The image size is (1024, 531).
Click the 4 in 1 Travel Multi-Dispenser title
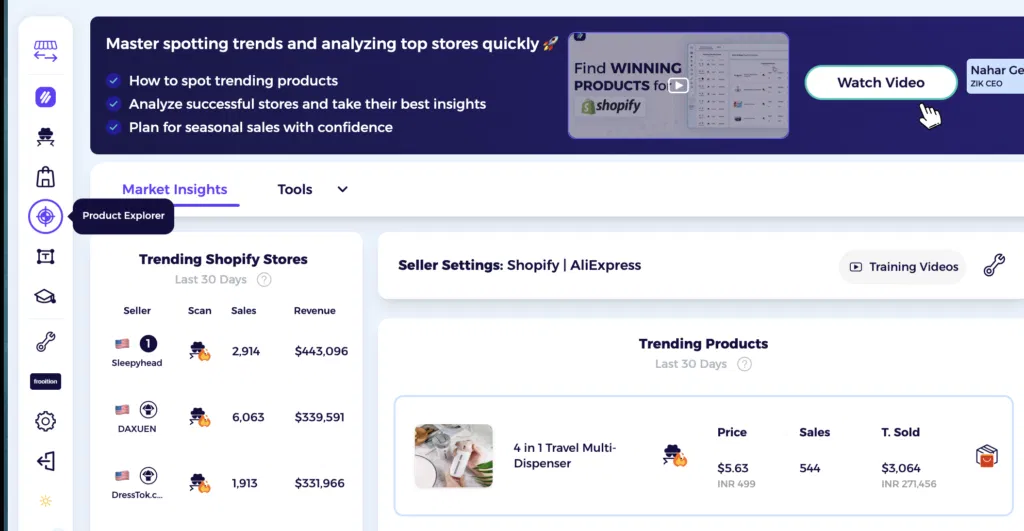point(564,455)
